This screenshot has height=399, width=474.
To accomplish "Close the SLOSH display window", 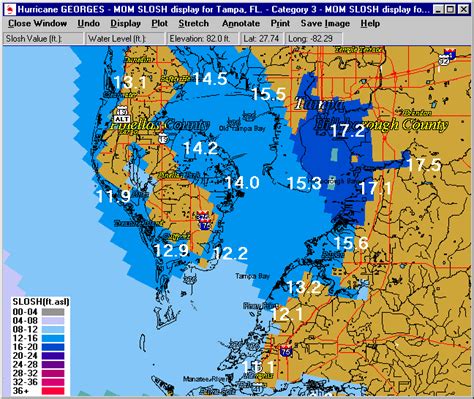I will (463, 9).
